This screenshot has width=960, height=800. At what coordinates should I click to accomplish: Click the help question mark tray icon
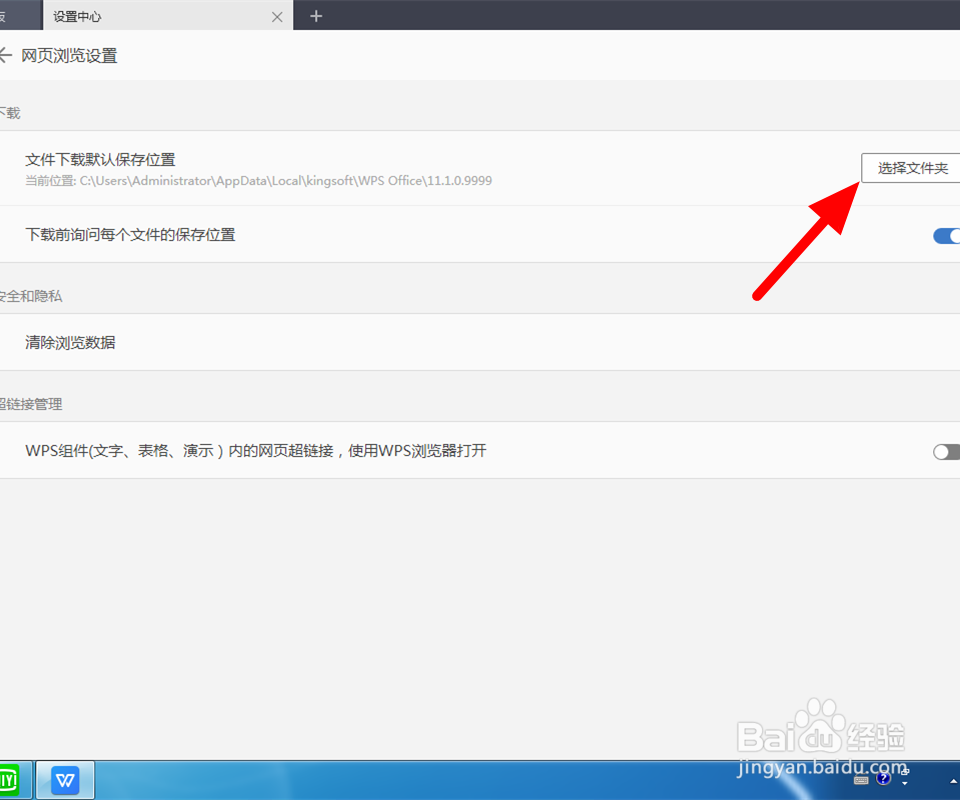[883, 778]
